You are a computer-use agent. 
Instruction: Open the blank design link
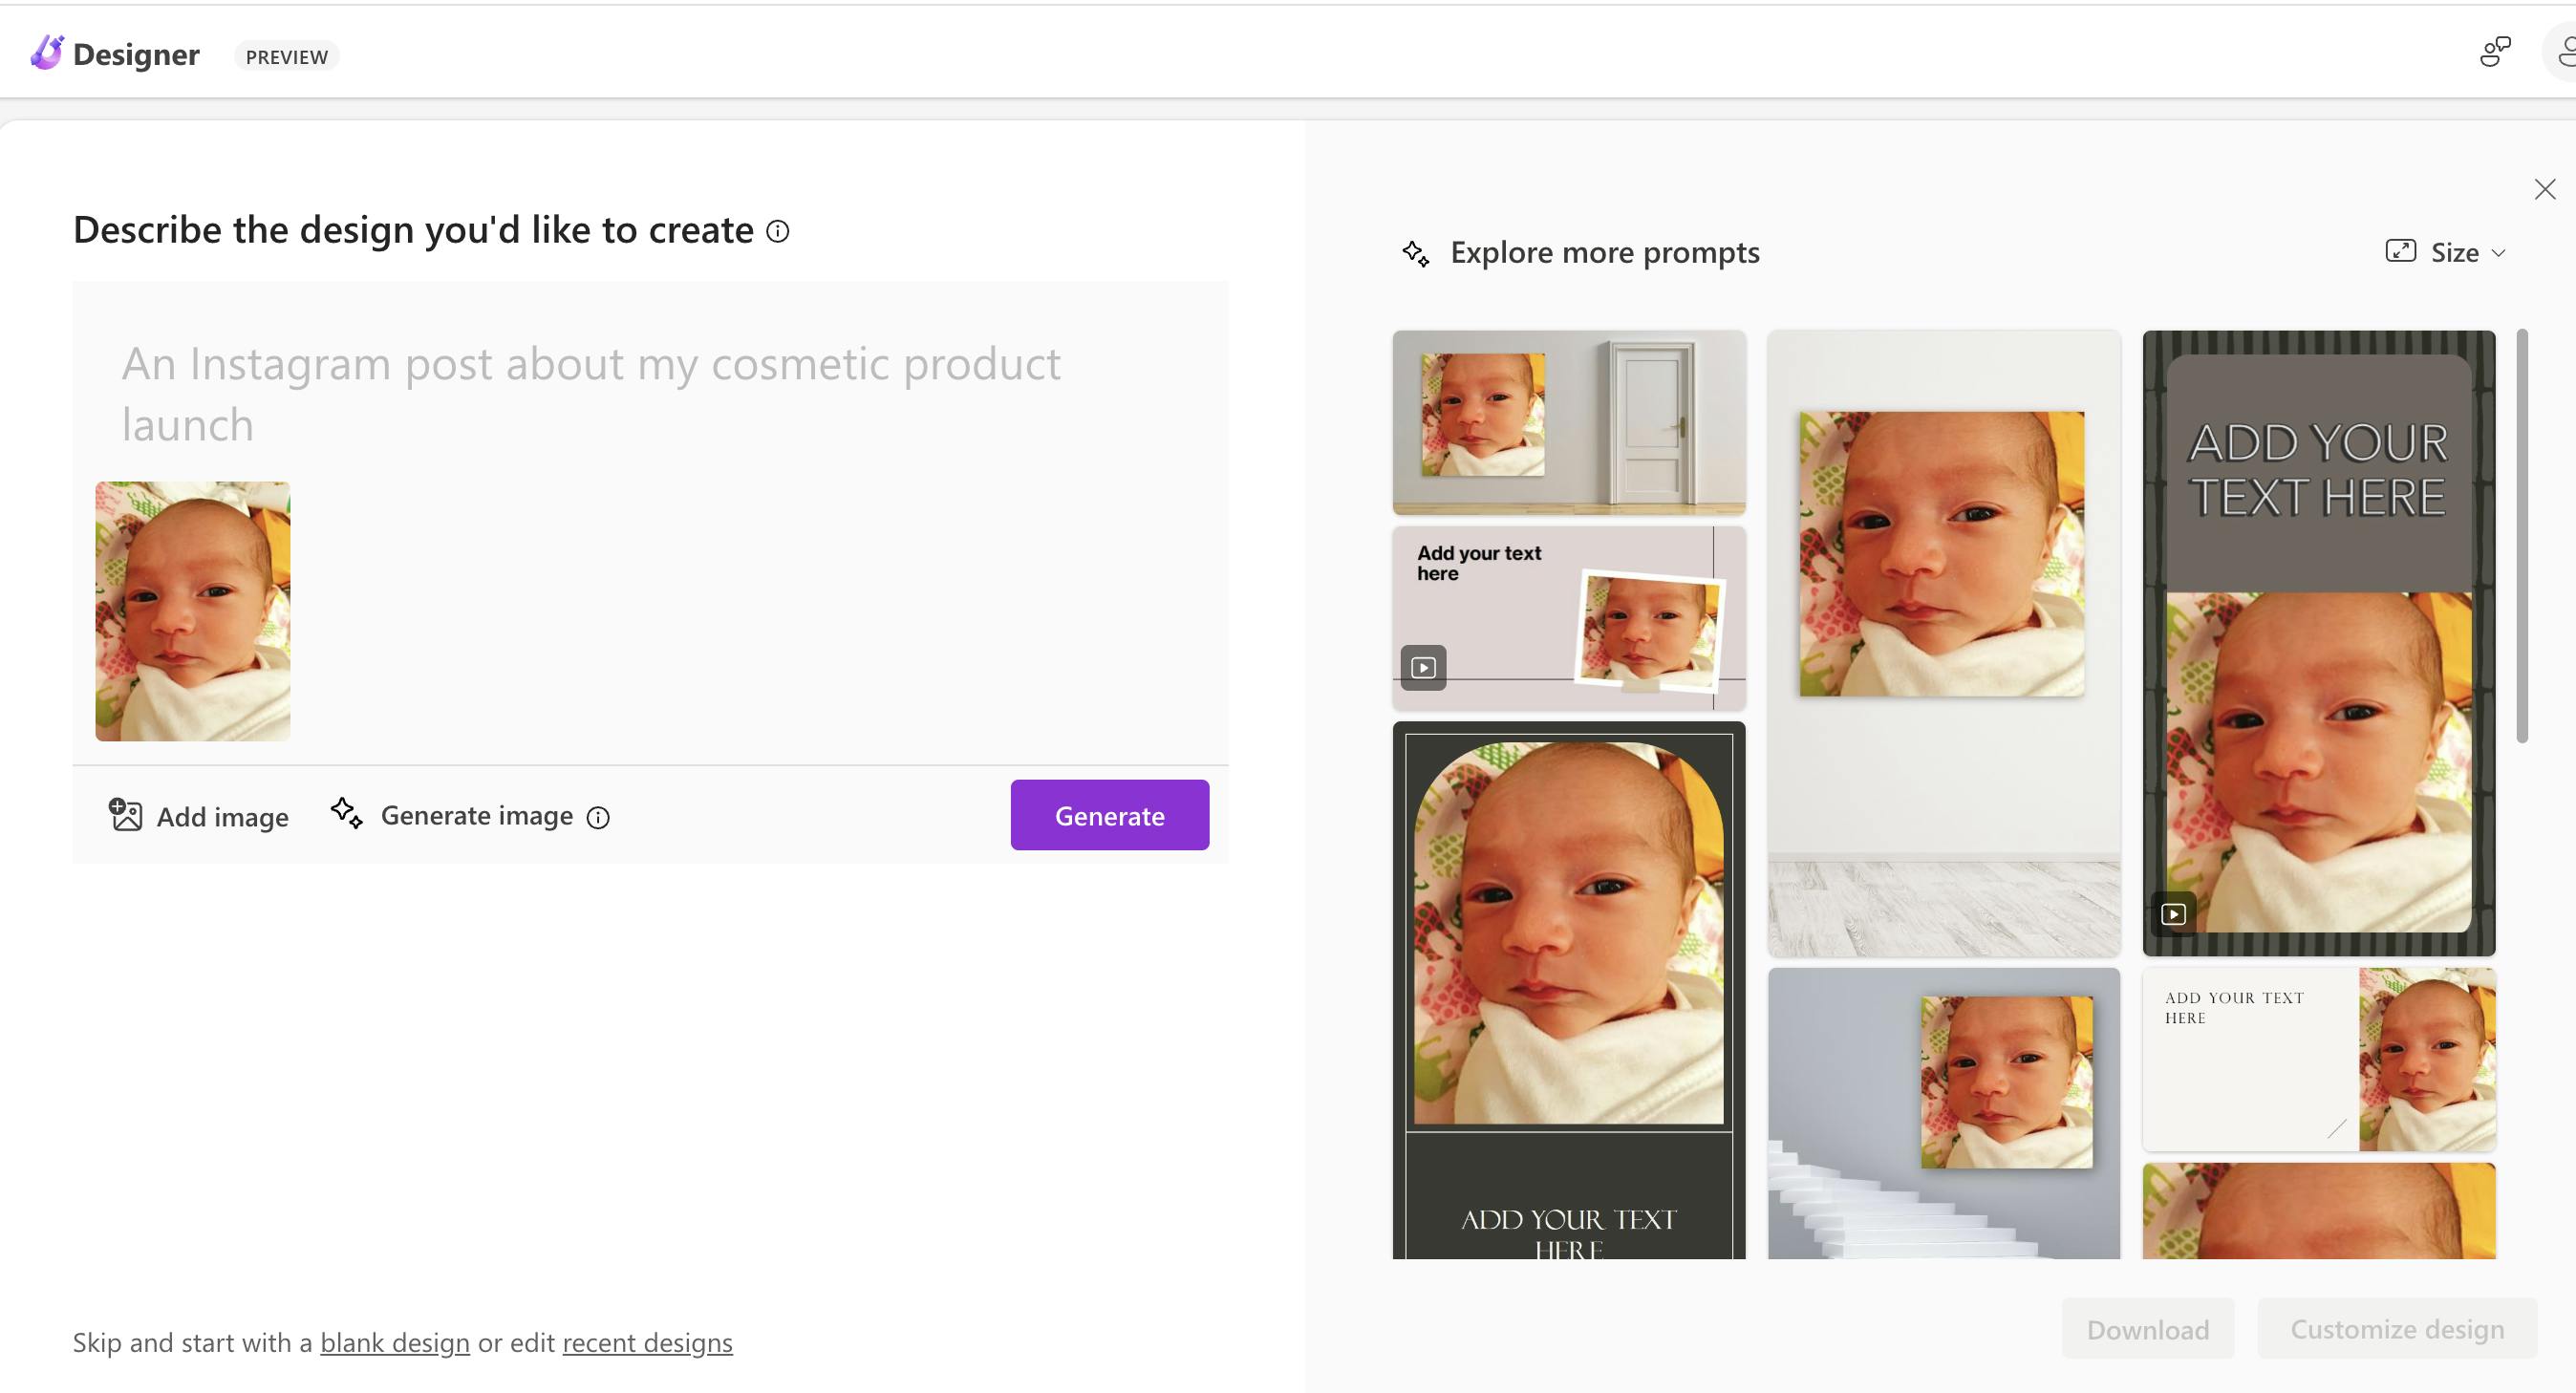tap(394, 1342)
